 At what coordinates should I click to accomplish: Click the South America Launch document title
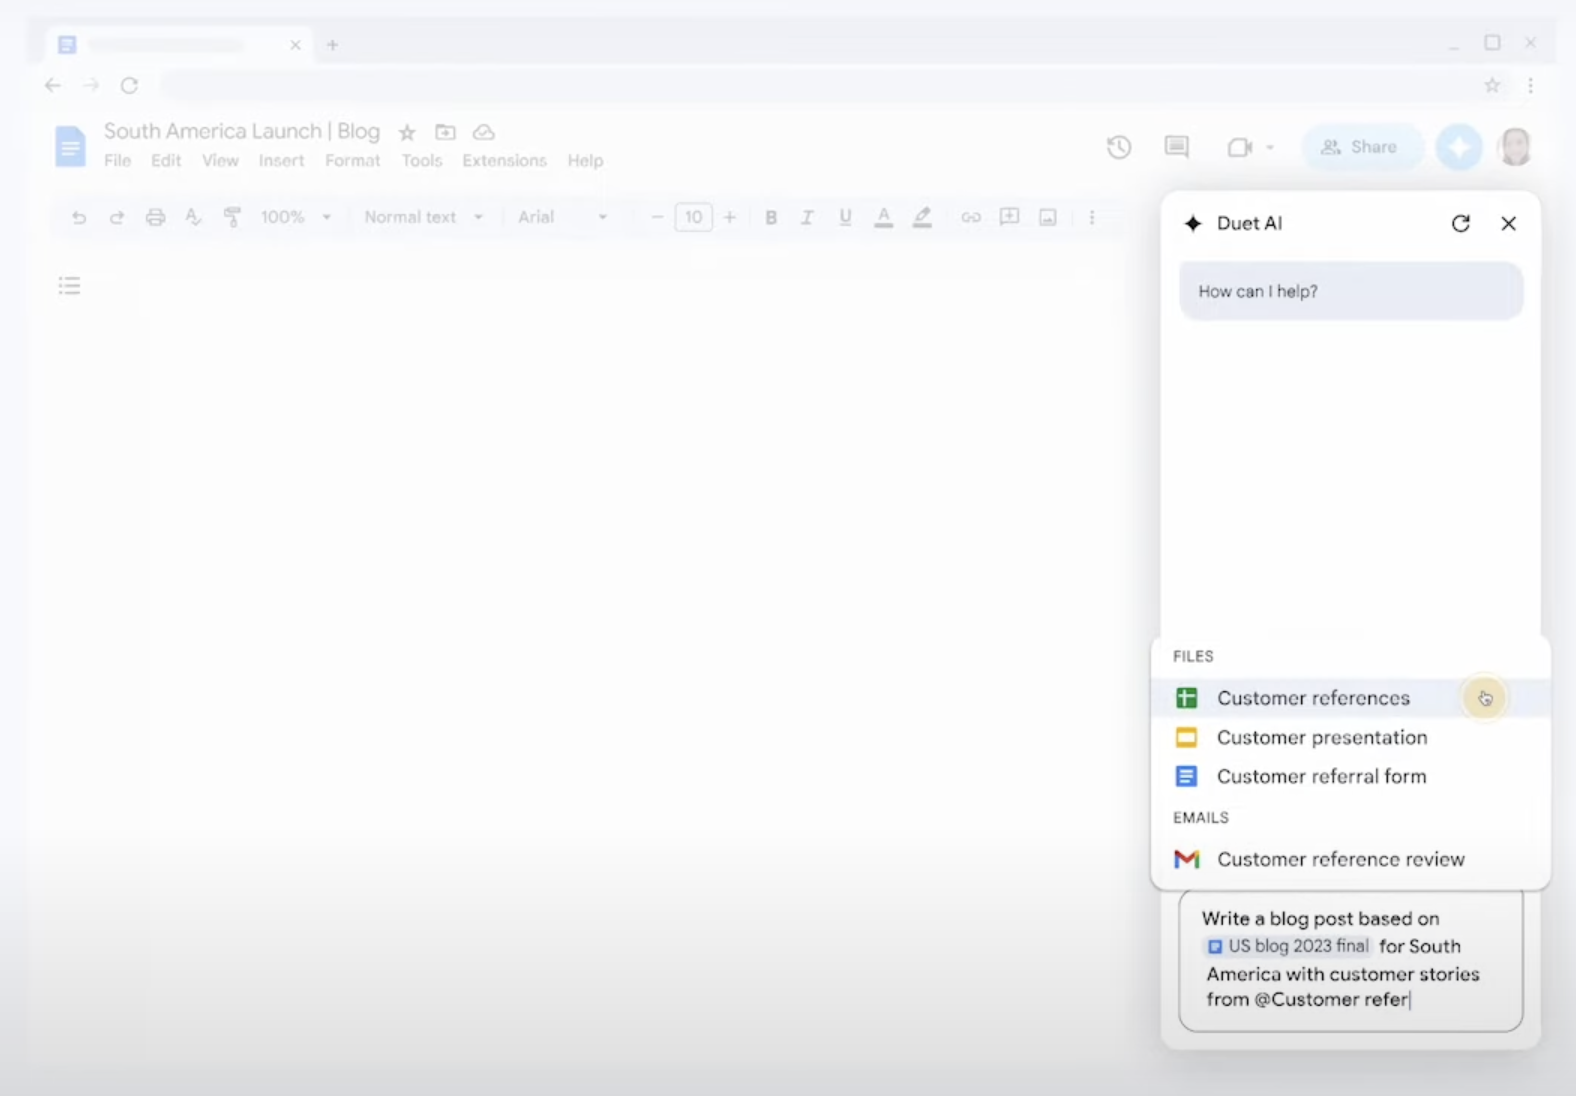[x=242, y=131]
